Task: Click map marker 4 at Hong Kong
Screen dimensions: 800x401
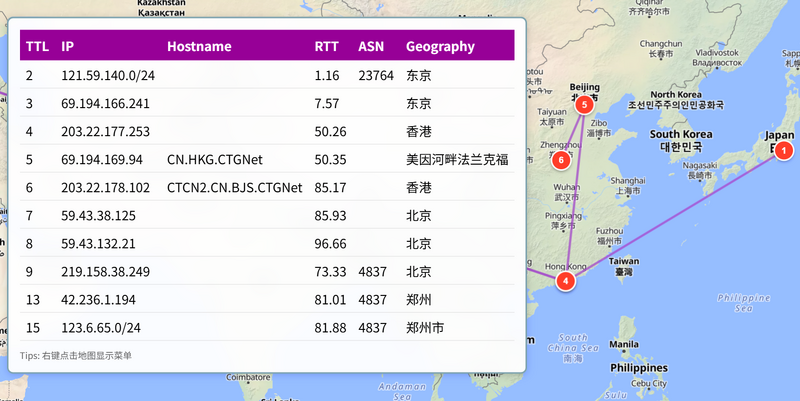Action: point(565,281)
